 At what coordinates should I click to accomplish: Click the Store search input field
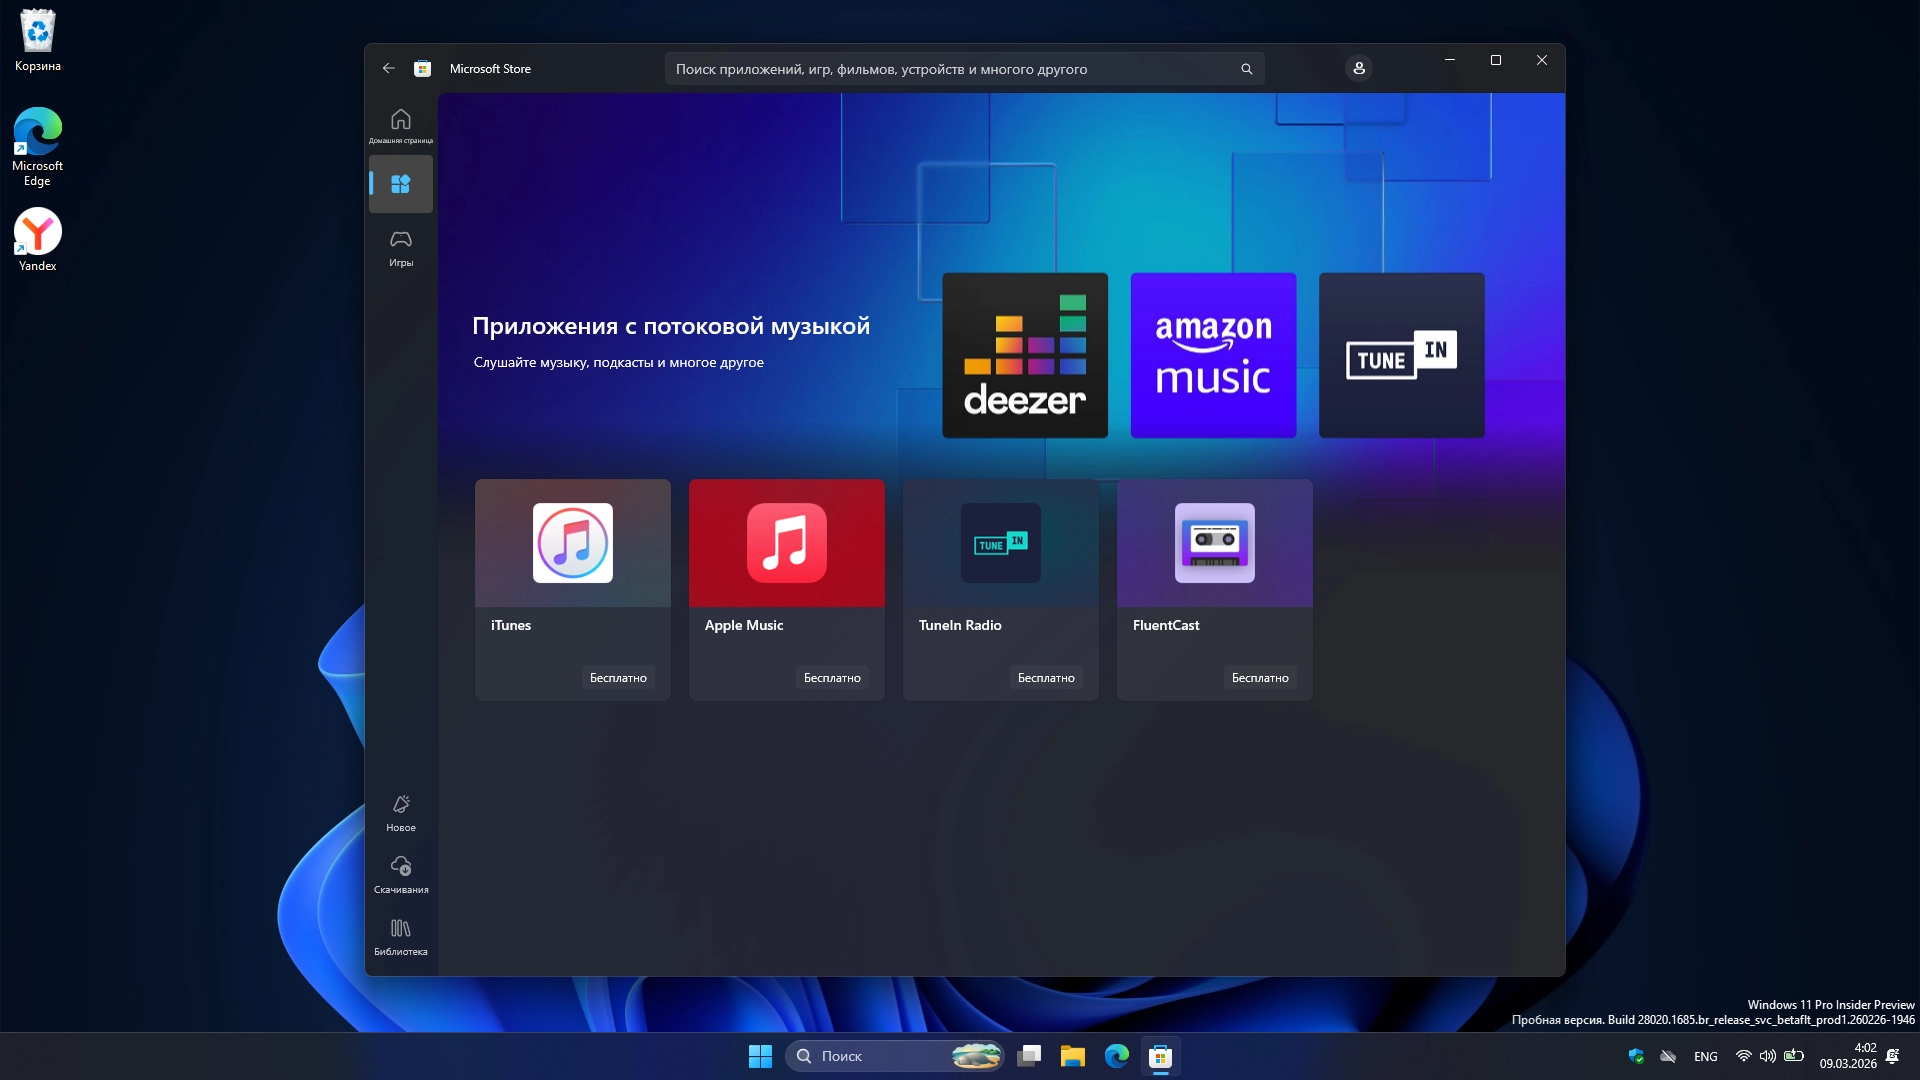[950, 69]
